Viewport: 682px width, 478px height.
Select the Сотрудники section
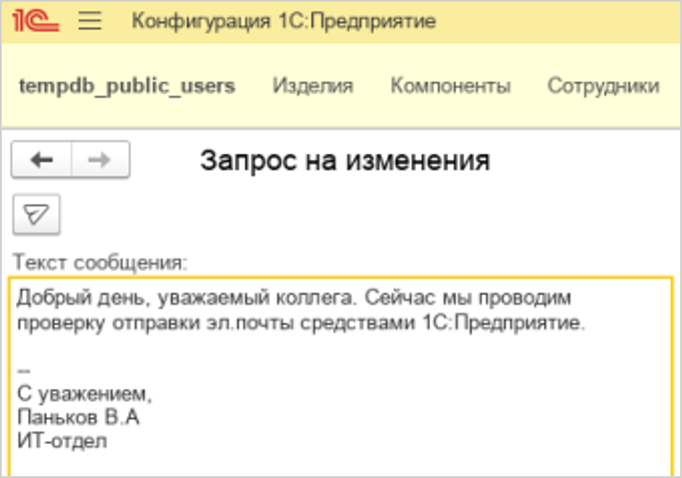point(603,86)
